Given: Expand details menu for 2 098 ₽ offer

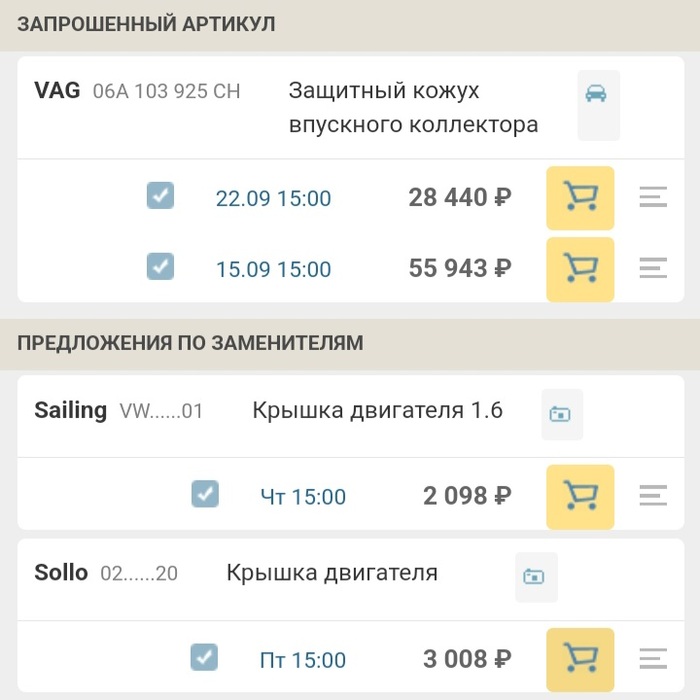Looking at the screenshot, I should click(x=653, y=496).
